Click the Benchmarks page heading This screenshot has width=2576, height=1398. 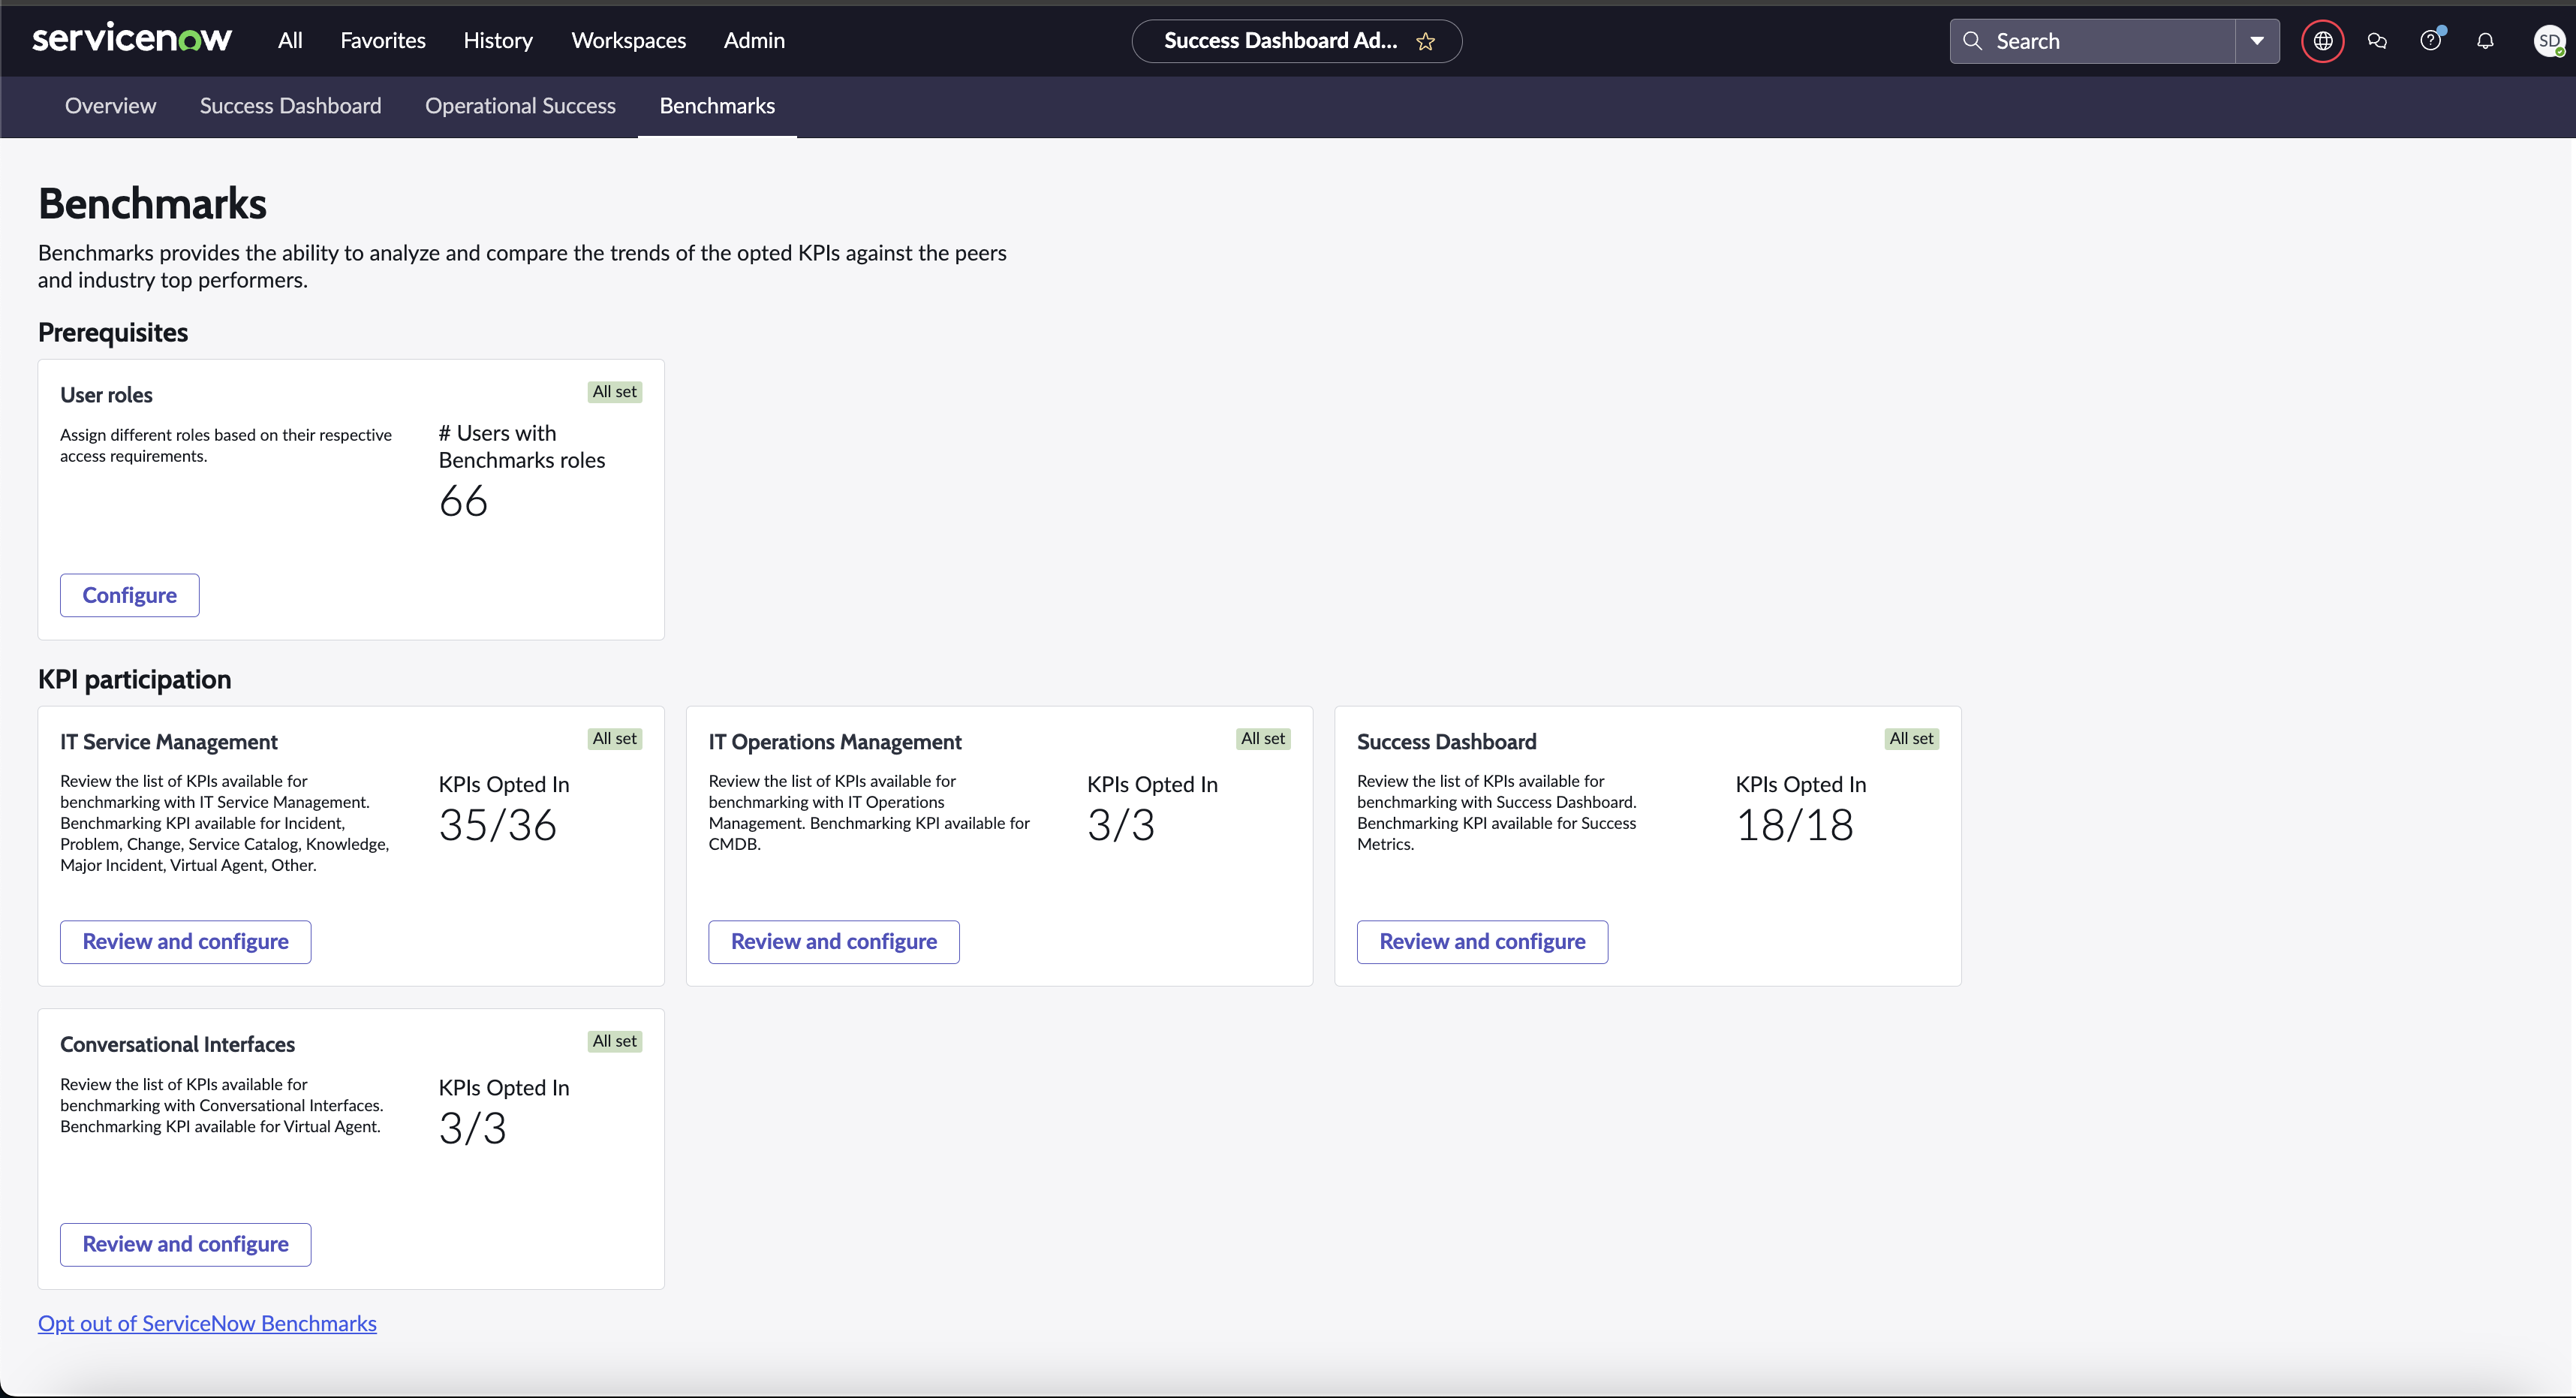point(152,204)
